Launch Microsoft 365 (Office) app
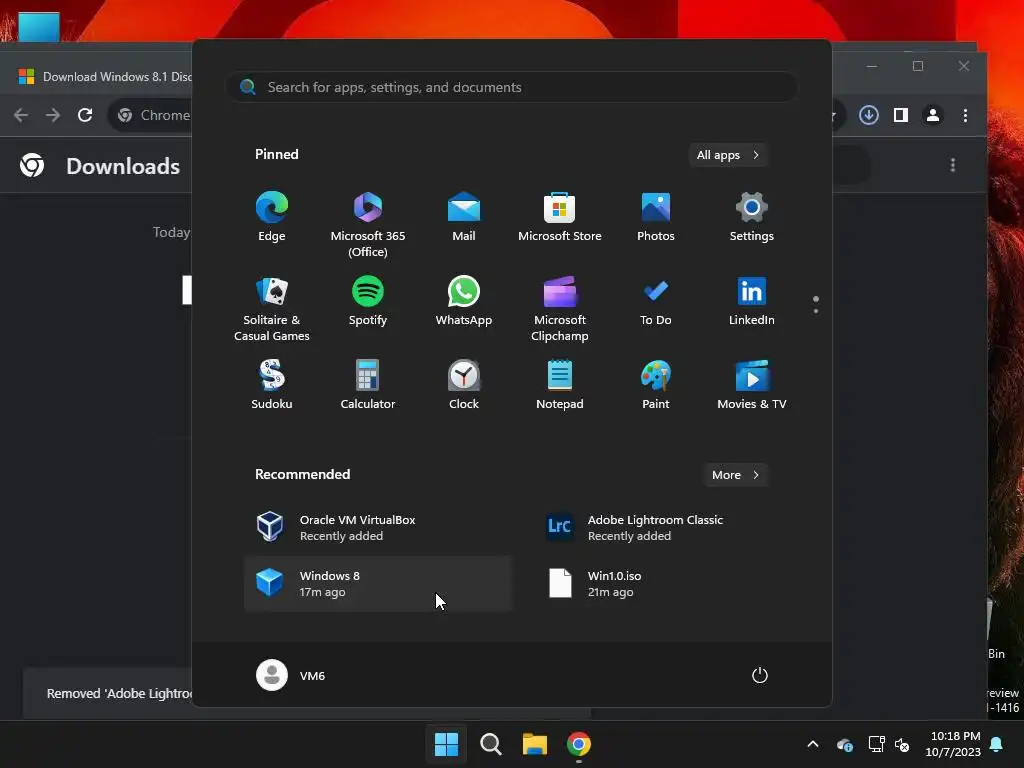 click(x=368, y=224)
